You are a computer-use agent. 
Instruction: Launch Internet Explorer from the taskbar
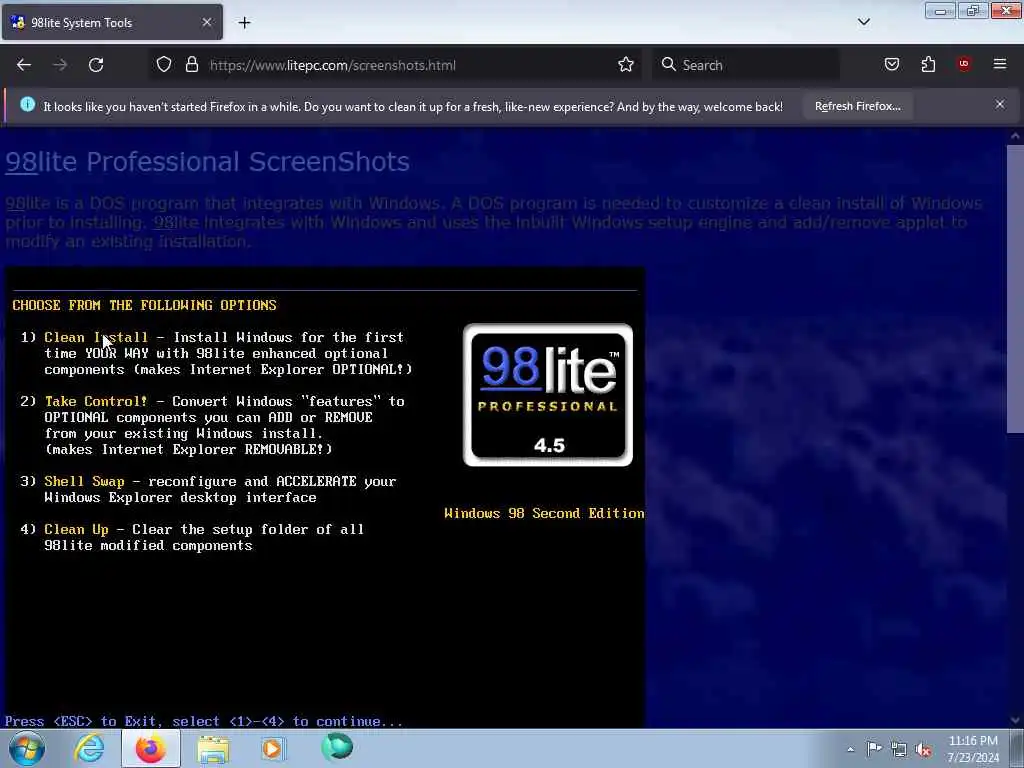[89, 748]
